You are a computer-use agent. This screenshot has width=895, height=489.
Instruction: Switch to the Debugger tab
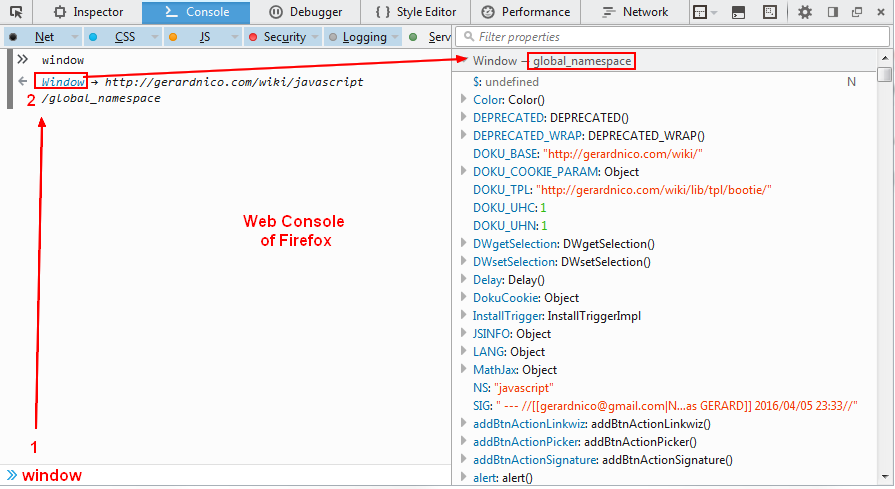tap(306, 12)
